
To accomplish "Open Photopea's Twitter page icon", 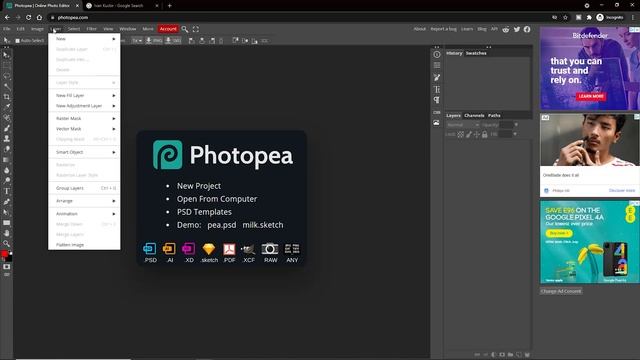I will (x=517, y=29).
